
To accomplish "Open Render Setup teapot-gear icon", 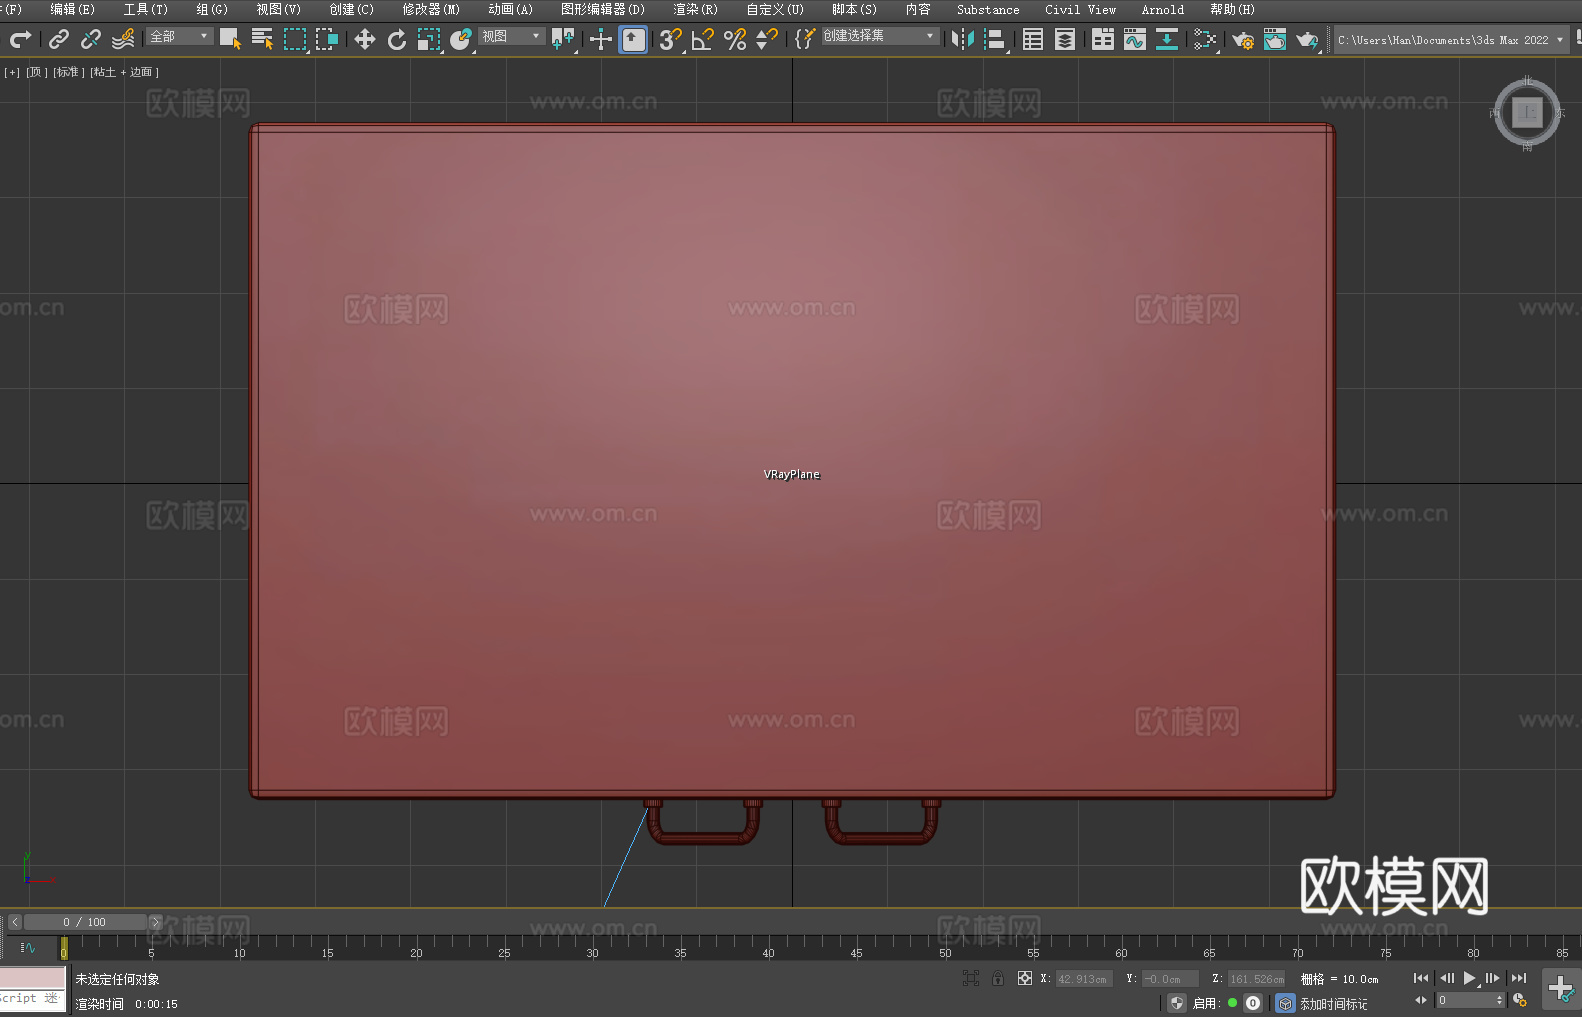I will (1243, 39).
